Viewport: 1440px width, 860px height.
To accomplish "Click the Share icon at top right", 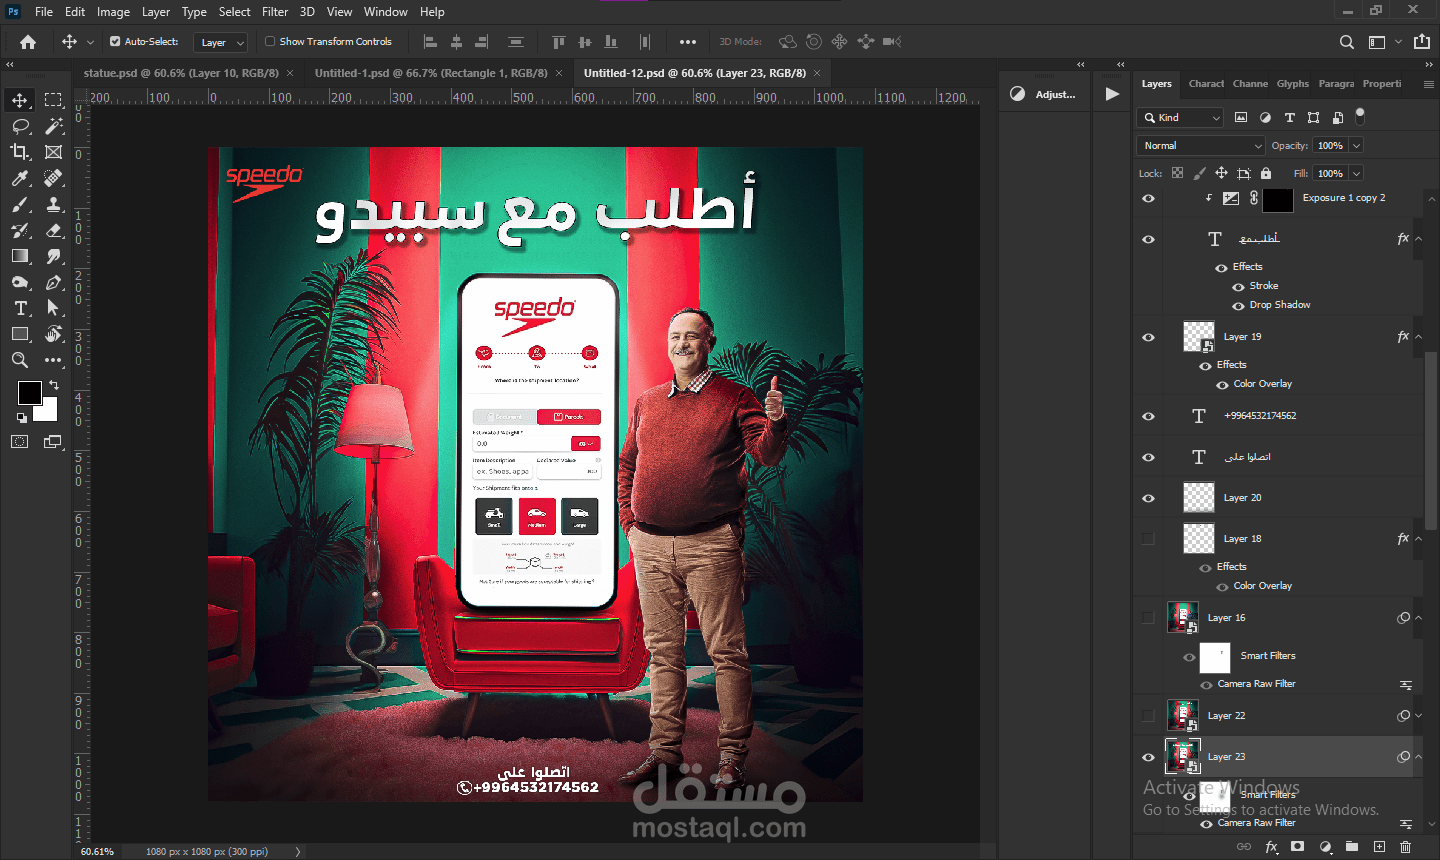I will click(x=1422, y=42).
